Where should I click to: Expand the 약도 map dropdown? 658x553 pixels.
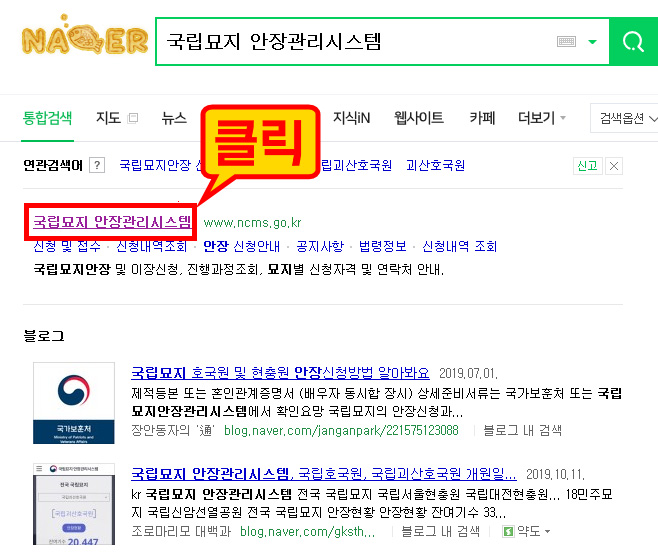[x=534, y=532]
